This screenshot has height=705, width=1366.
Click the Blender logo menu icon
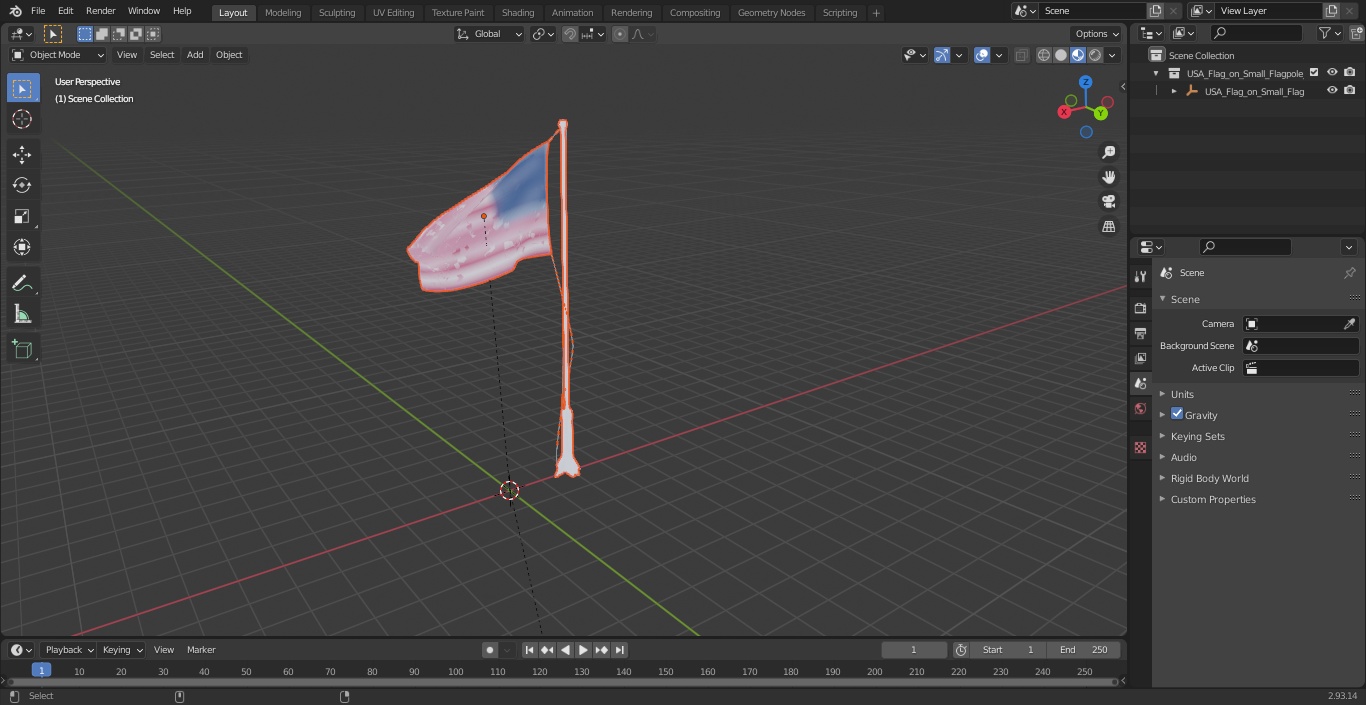15,11
